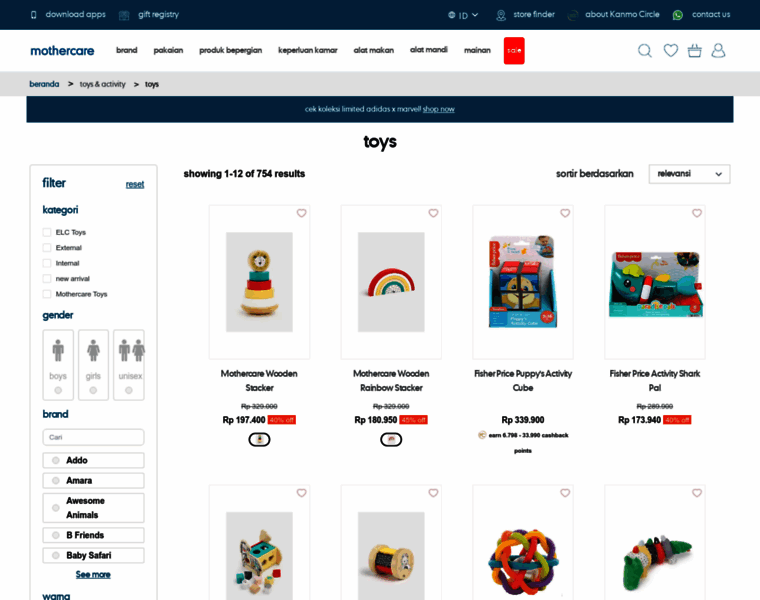Click the red sale button
This screenshot has height=600, width=760.
tap(514, 50)
